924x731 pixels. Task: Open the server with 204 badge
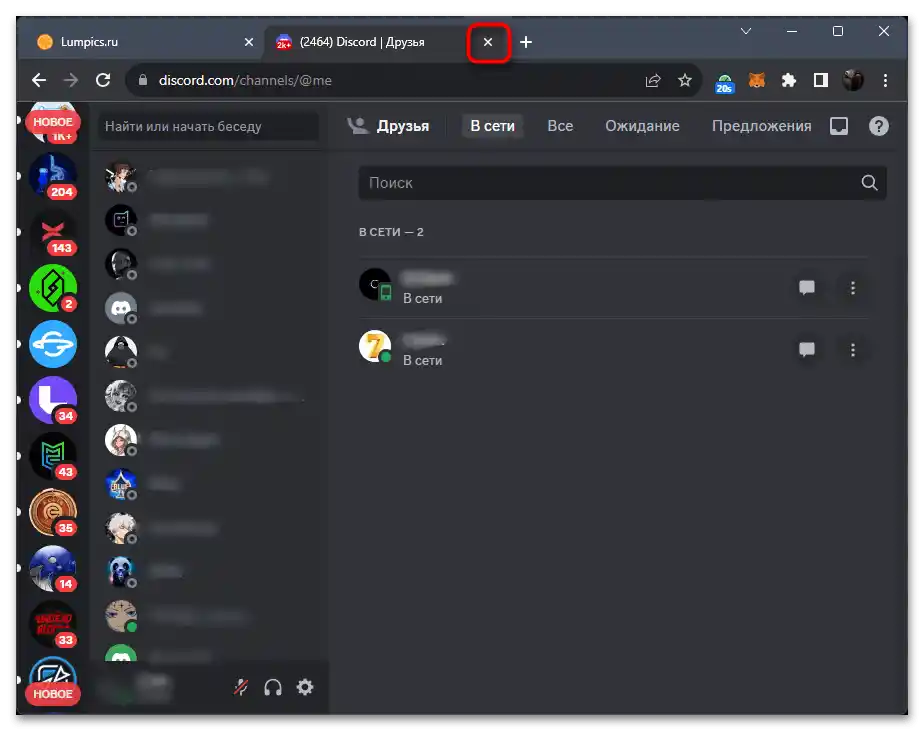coord(53,176)
